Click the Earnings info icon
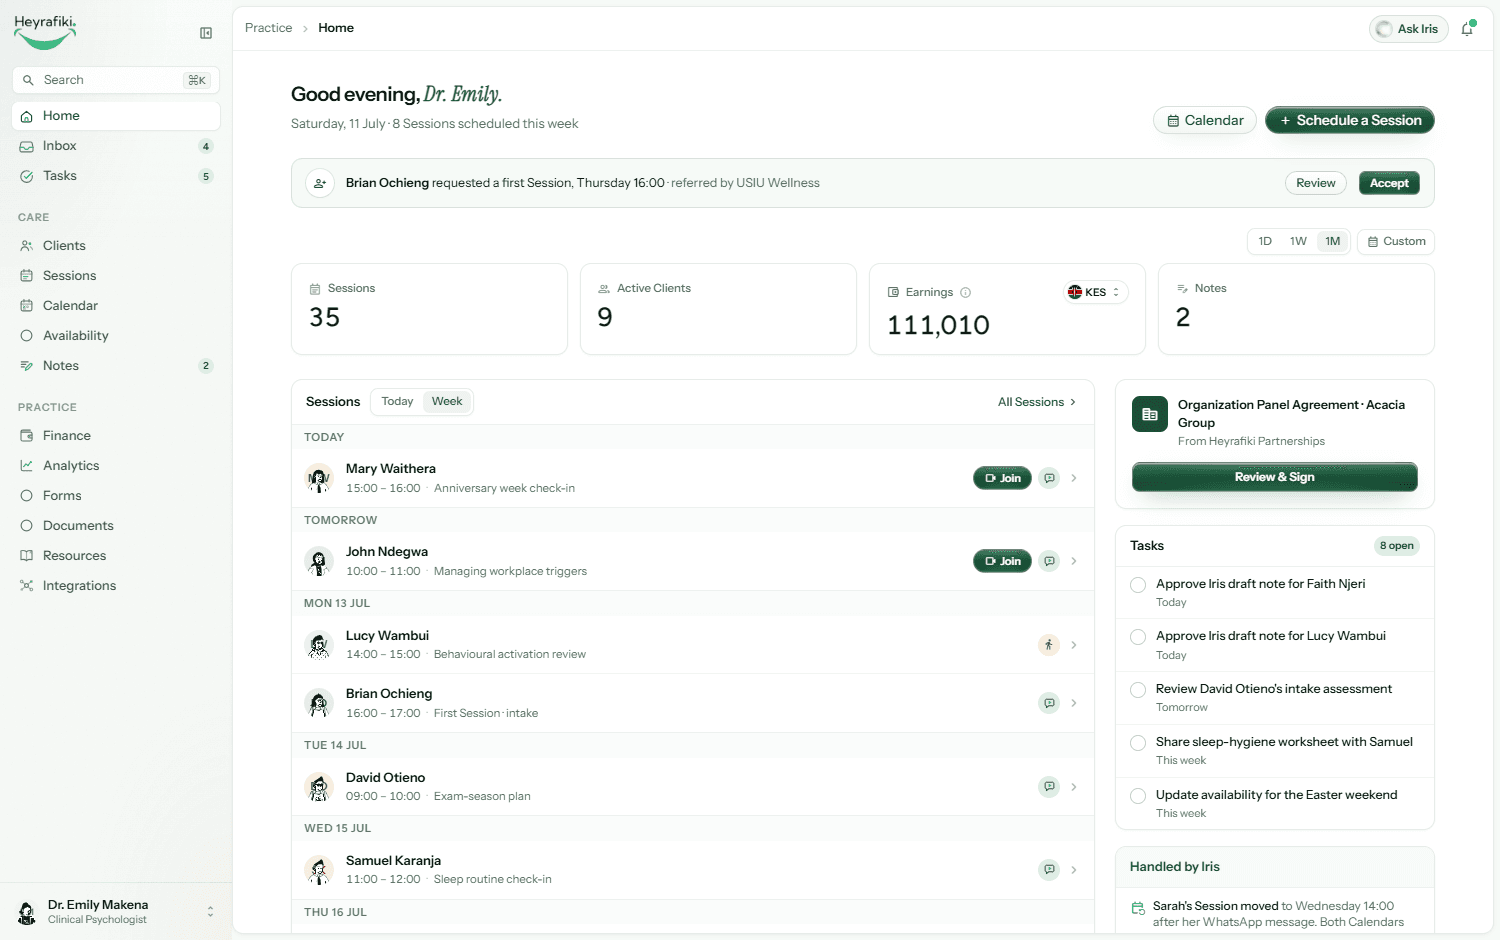Screen dimensions: 1500x940 pos(965,293)
